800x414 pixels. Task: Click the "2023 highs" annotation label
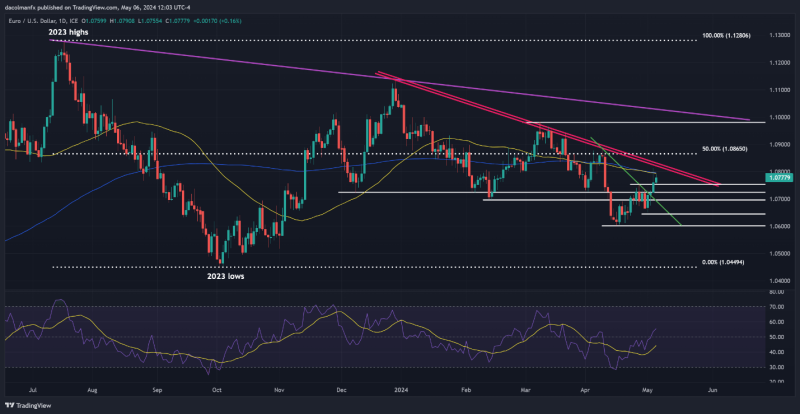[x=68, y=32]
